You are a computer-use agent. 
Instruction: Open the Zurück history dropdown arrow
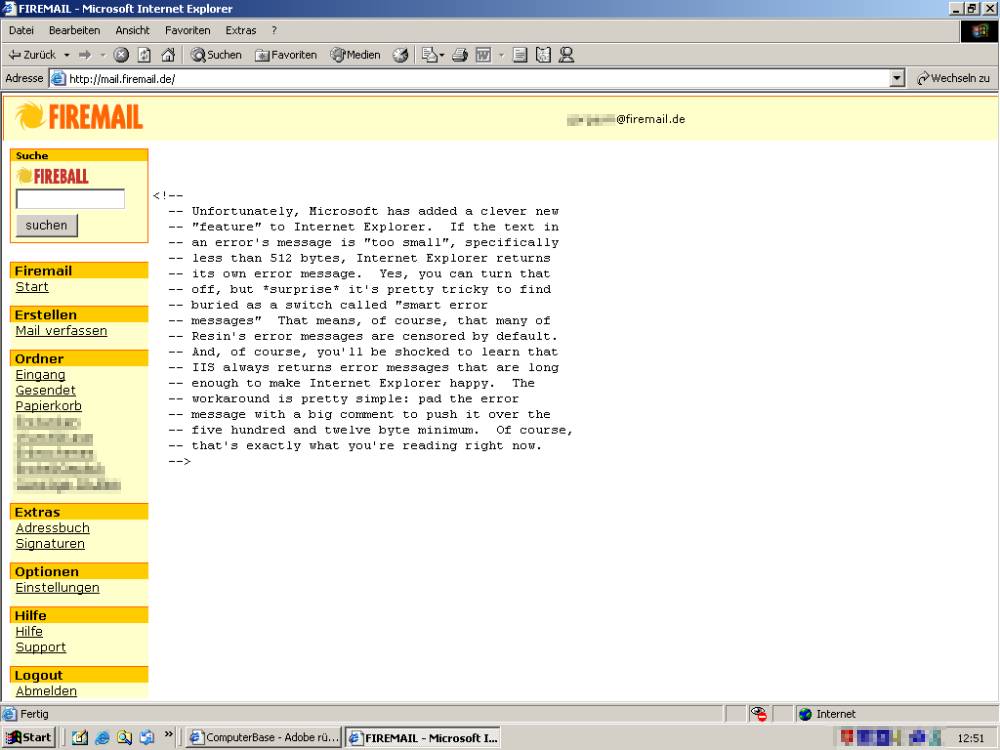point(66,55)
